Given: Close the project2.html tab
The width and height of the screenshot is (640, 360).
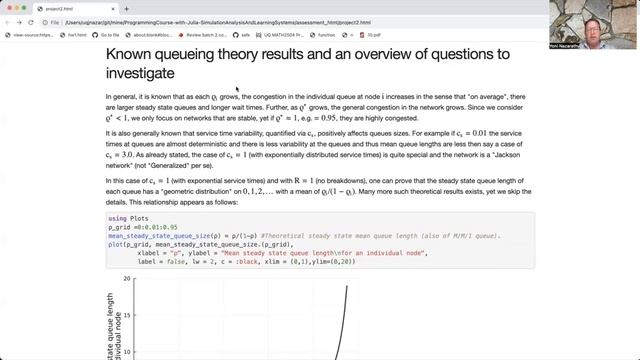Looking at the screenshot, I should coord(113,9).
